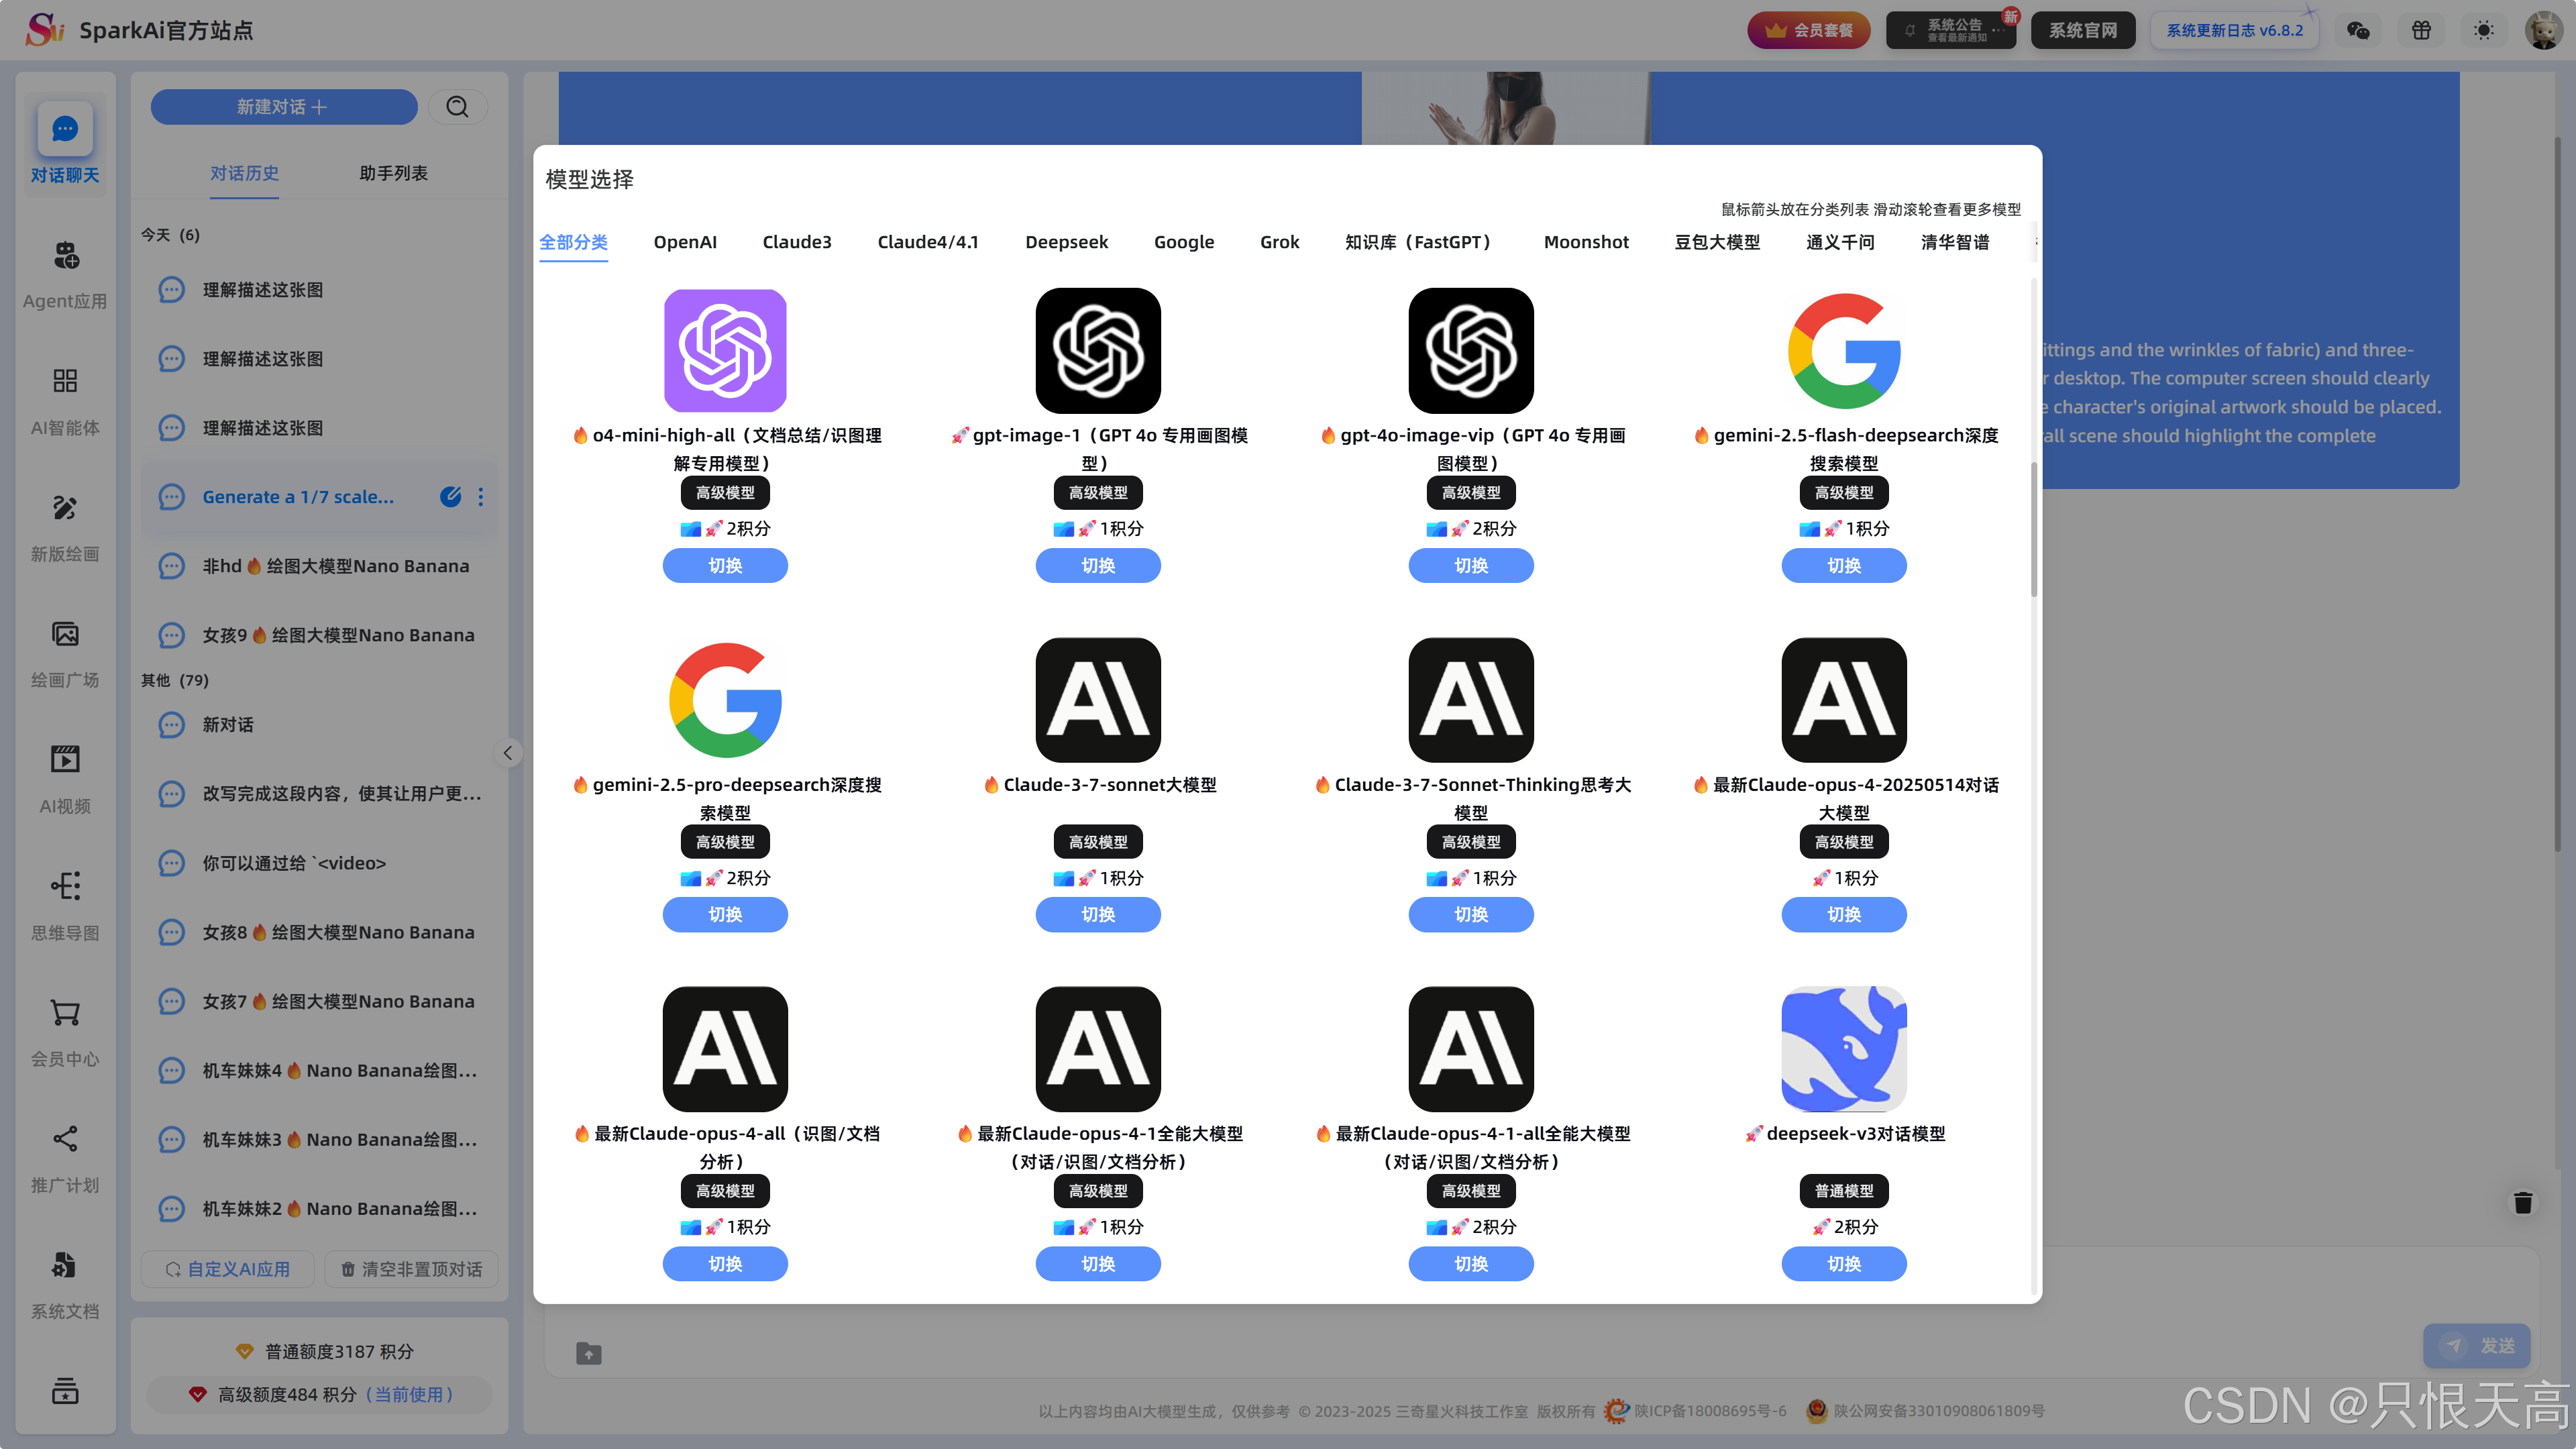Select the Google category tab
Viewport: 2576px width, 1449px height.
(x=1184, y=242)
